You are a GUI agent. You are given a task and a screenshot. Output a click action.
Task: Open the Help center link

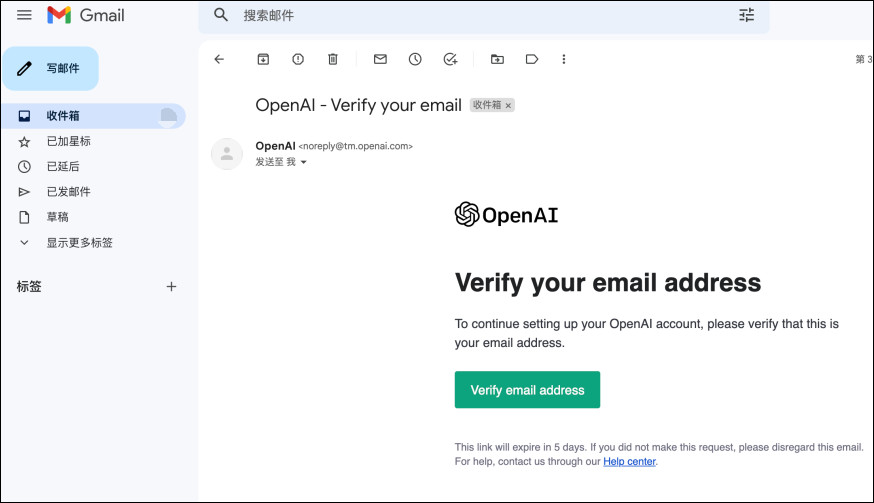(x=629, y=461)
